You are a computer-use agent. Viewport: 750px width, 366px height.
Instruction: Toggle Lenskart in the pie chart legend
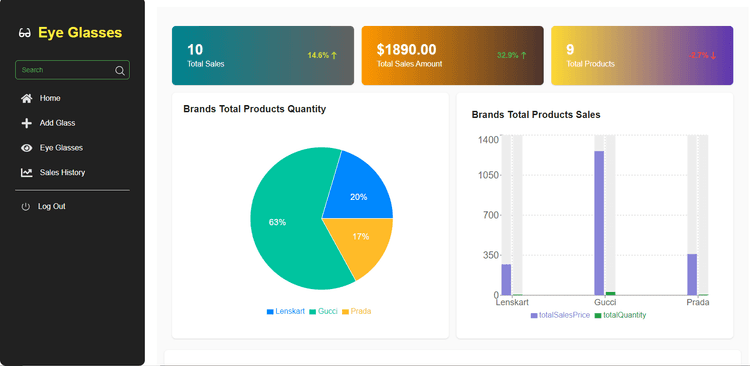point(286,311)
